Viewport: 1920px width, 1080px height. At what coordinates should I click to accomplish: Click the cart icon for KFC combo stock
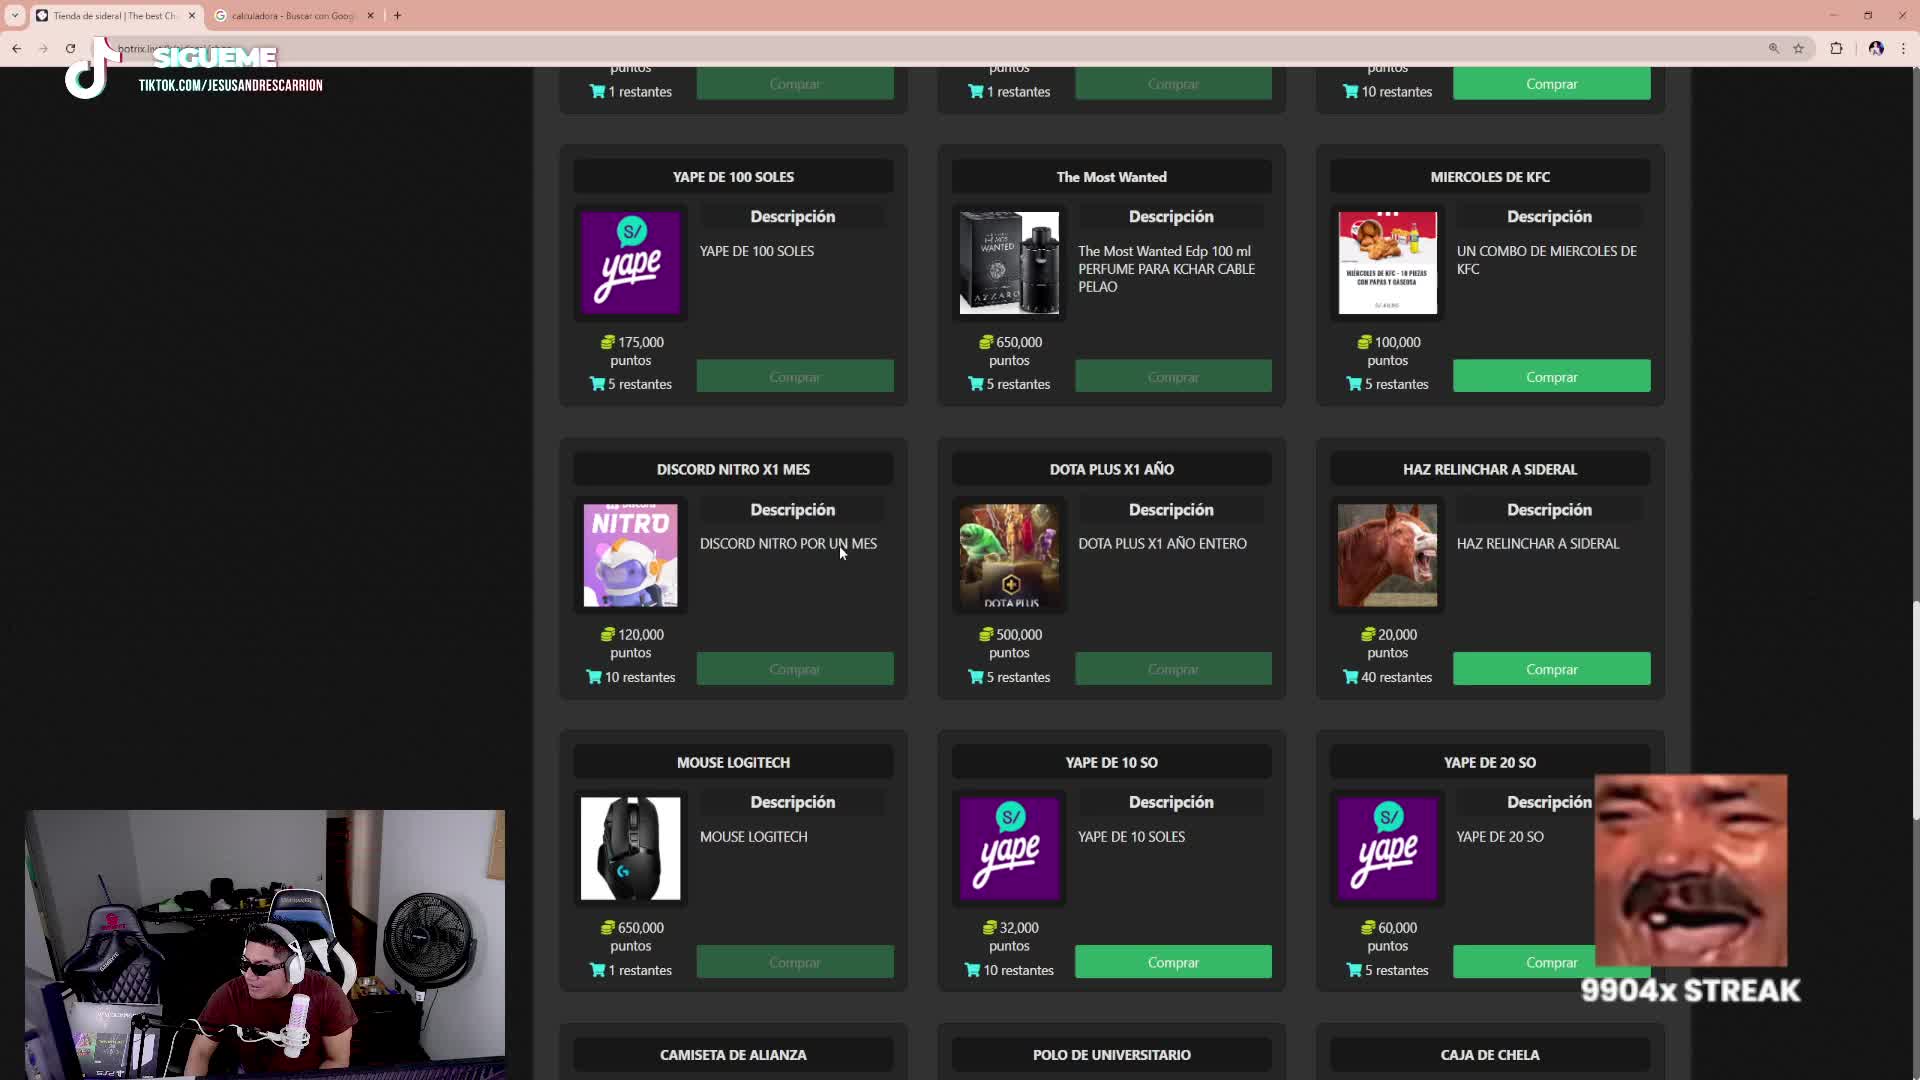pyautogui.click(x=1354, y=384)
